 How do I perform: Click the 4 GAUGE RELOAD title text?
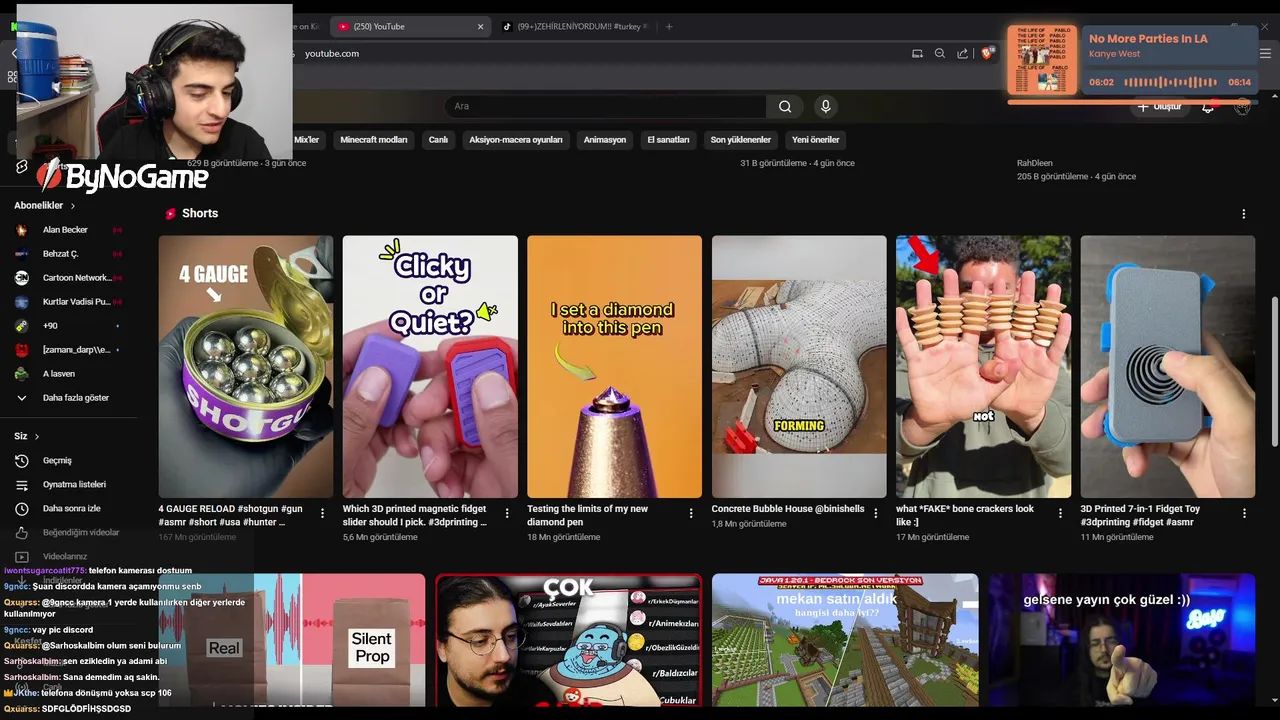click(x=230, y=515)
